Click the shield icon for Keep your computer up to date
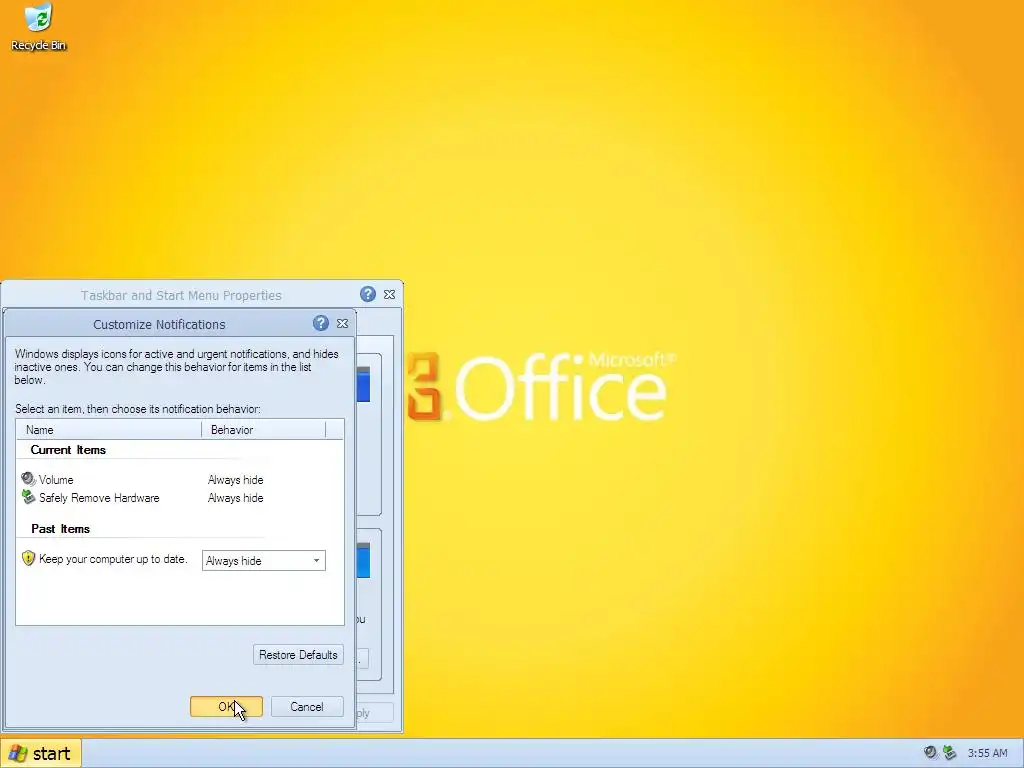Viewport: 1024px width, 768px height. [28, 558]
